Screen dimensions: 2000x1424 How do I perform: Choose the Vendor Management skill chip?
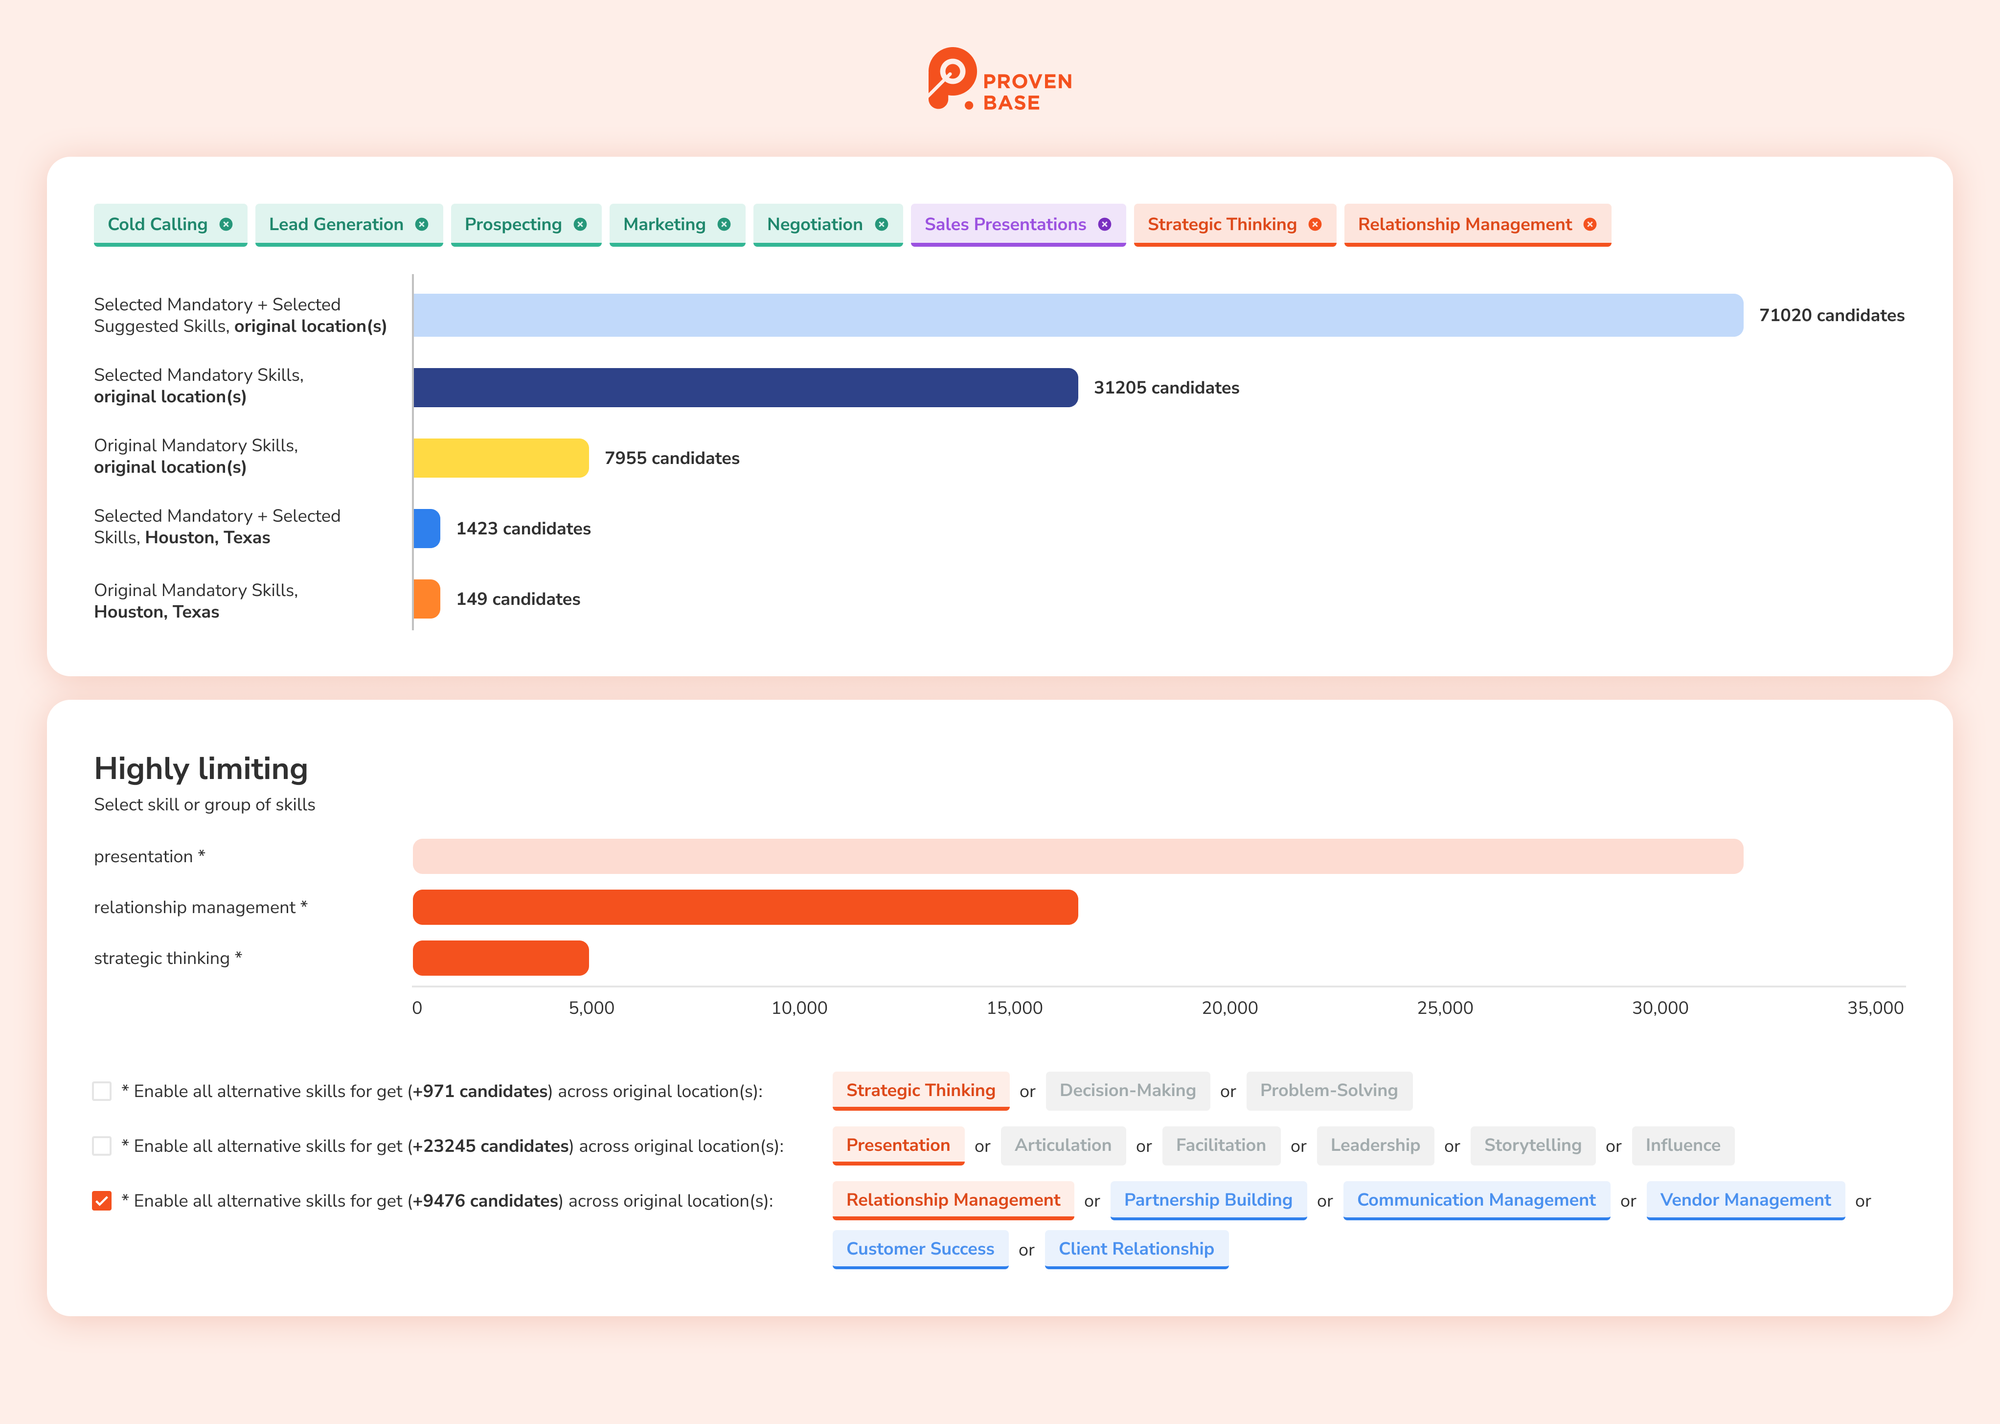[x=1744, y=1200]
